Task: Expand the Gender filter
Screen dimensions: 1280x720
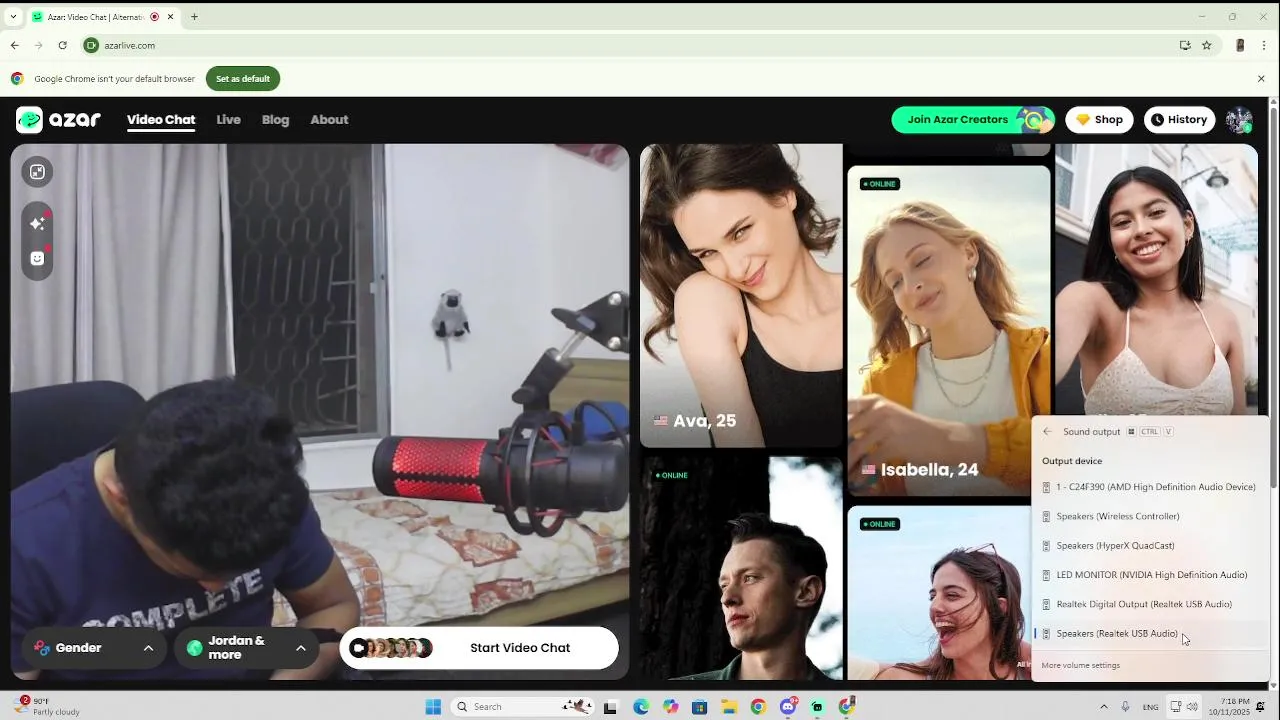Action: click(94, 648)
